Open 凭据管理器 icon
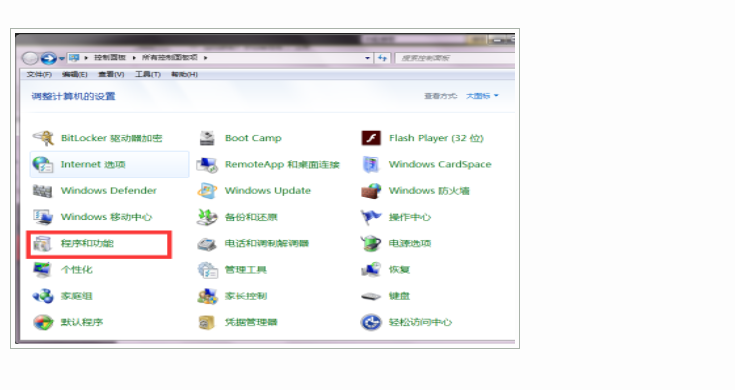The width and height of the screenshot is (735, 390). 207,322
